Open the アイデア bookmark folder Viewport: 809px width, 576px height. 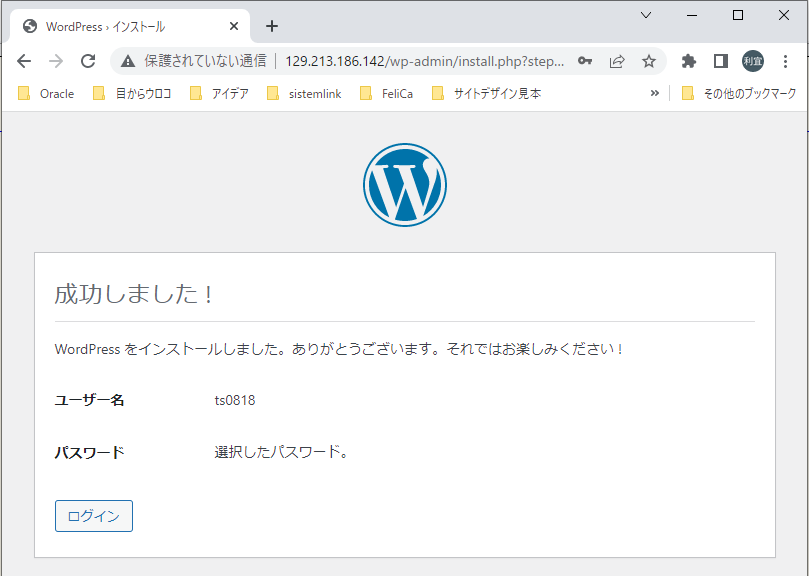pyautogui.click(x=220, y=93)
